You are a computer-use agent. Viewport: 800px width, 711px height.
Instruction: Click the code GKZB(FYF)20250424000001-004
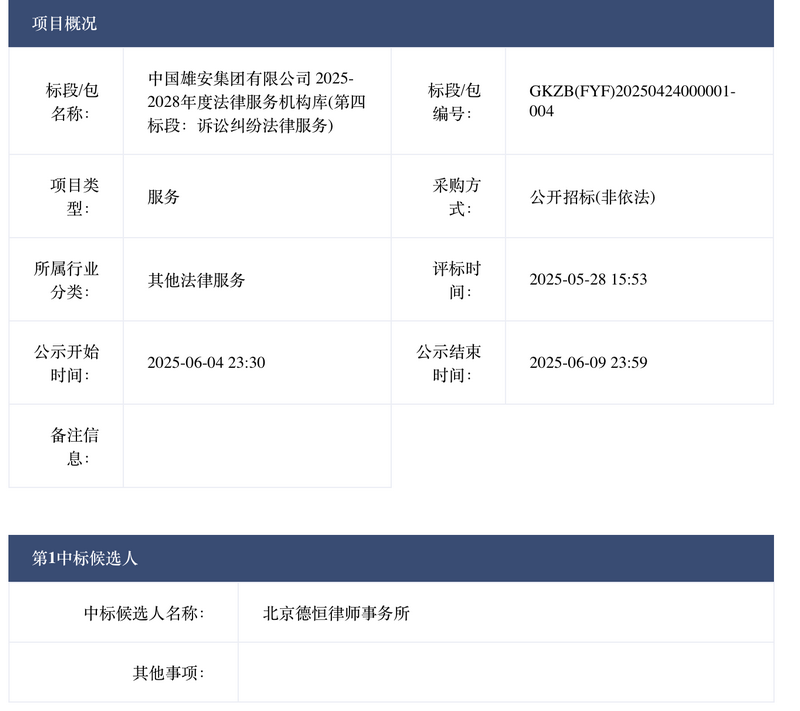[632, 101]
